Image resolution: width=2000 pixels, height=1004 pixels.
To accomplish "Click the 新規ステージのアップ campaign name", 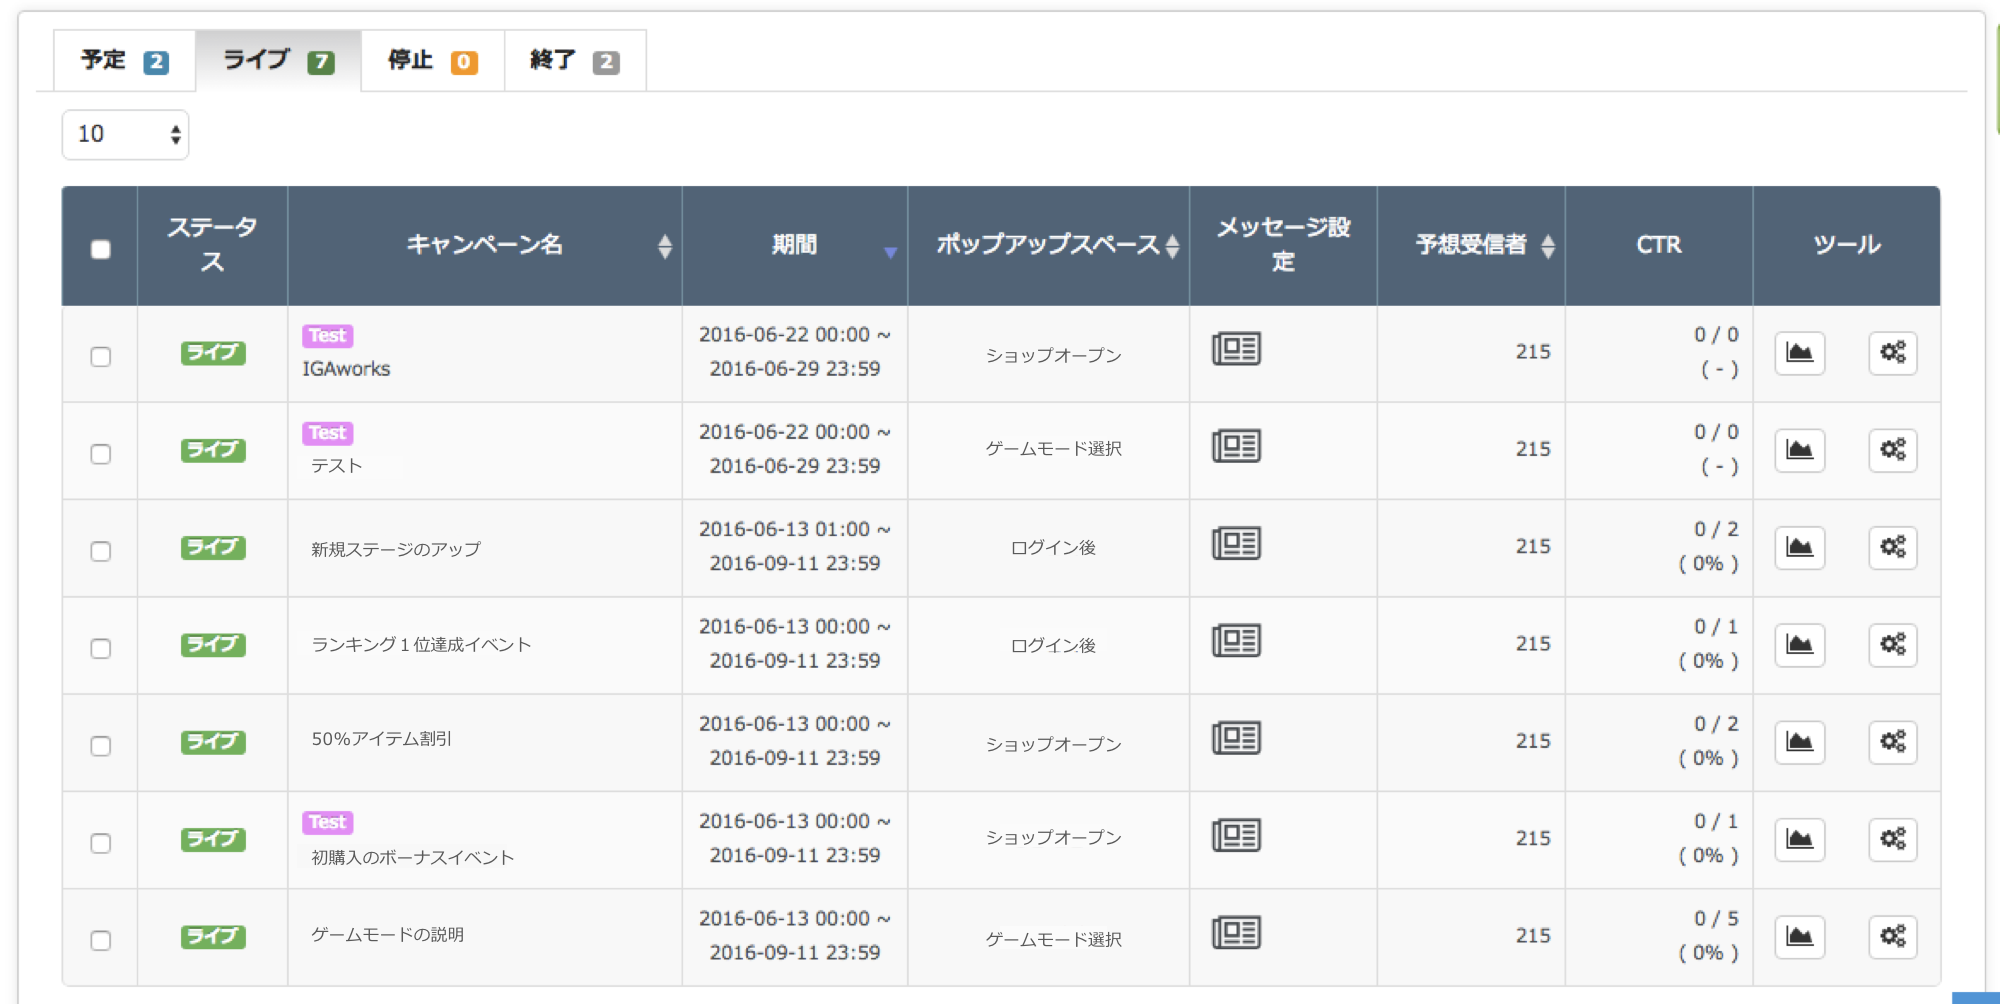I will 396,549.
